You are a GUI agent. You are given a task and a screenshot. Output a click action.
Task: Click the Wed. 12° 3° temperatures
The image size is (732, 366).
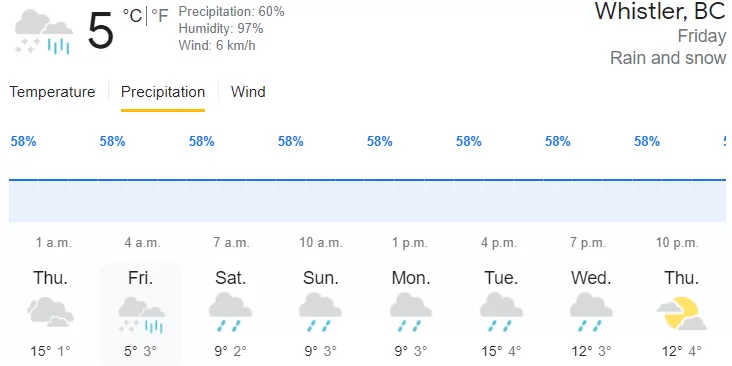[x=591, y=351]
